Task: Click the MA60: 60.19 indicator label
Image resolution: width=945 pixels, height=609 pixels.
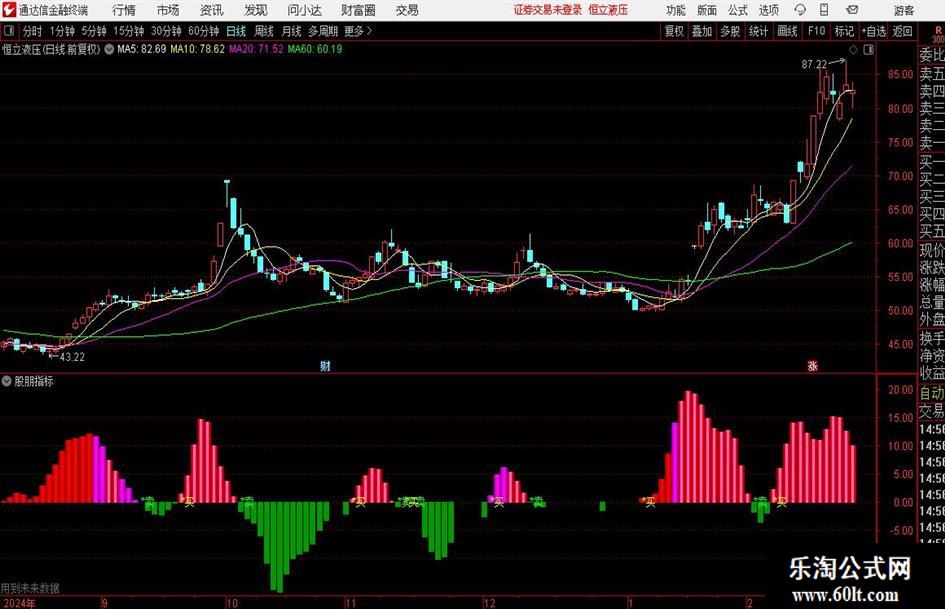Action: [315, 49]
